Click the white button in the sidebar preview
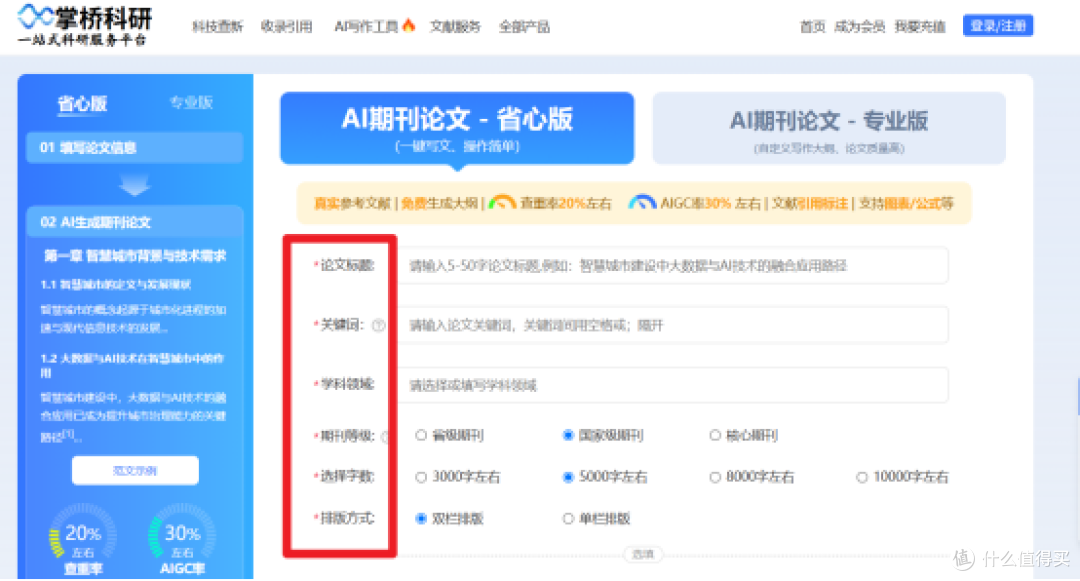 135,471
